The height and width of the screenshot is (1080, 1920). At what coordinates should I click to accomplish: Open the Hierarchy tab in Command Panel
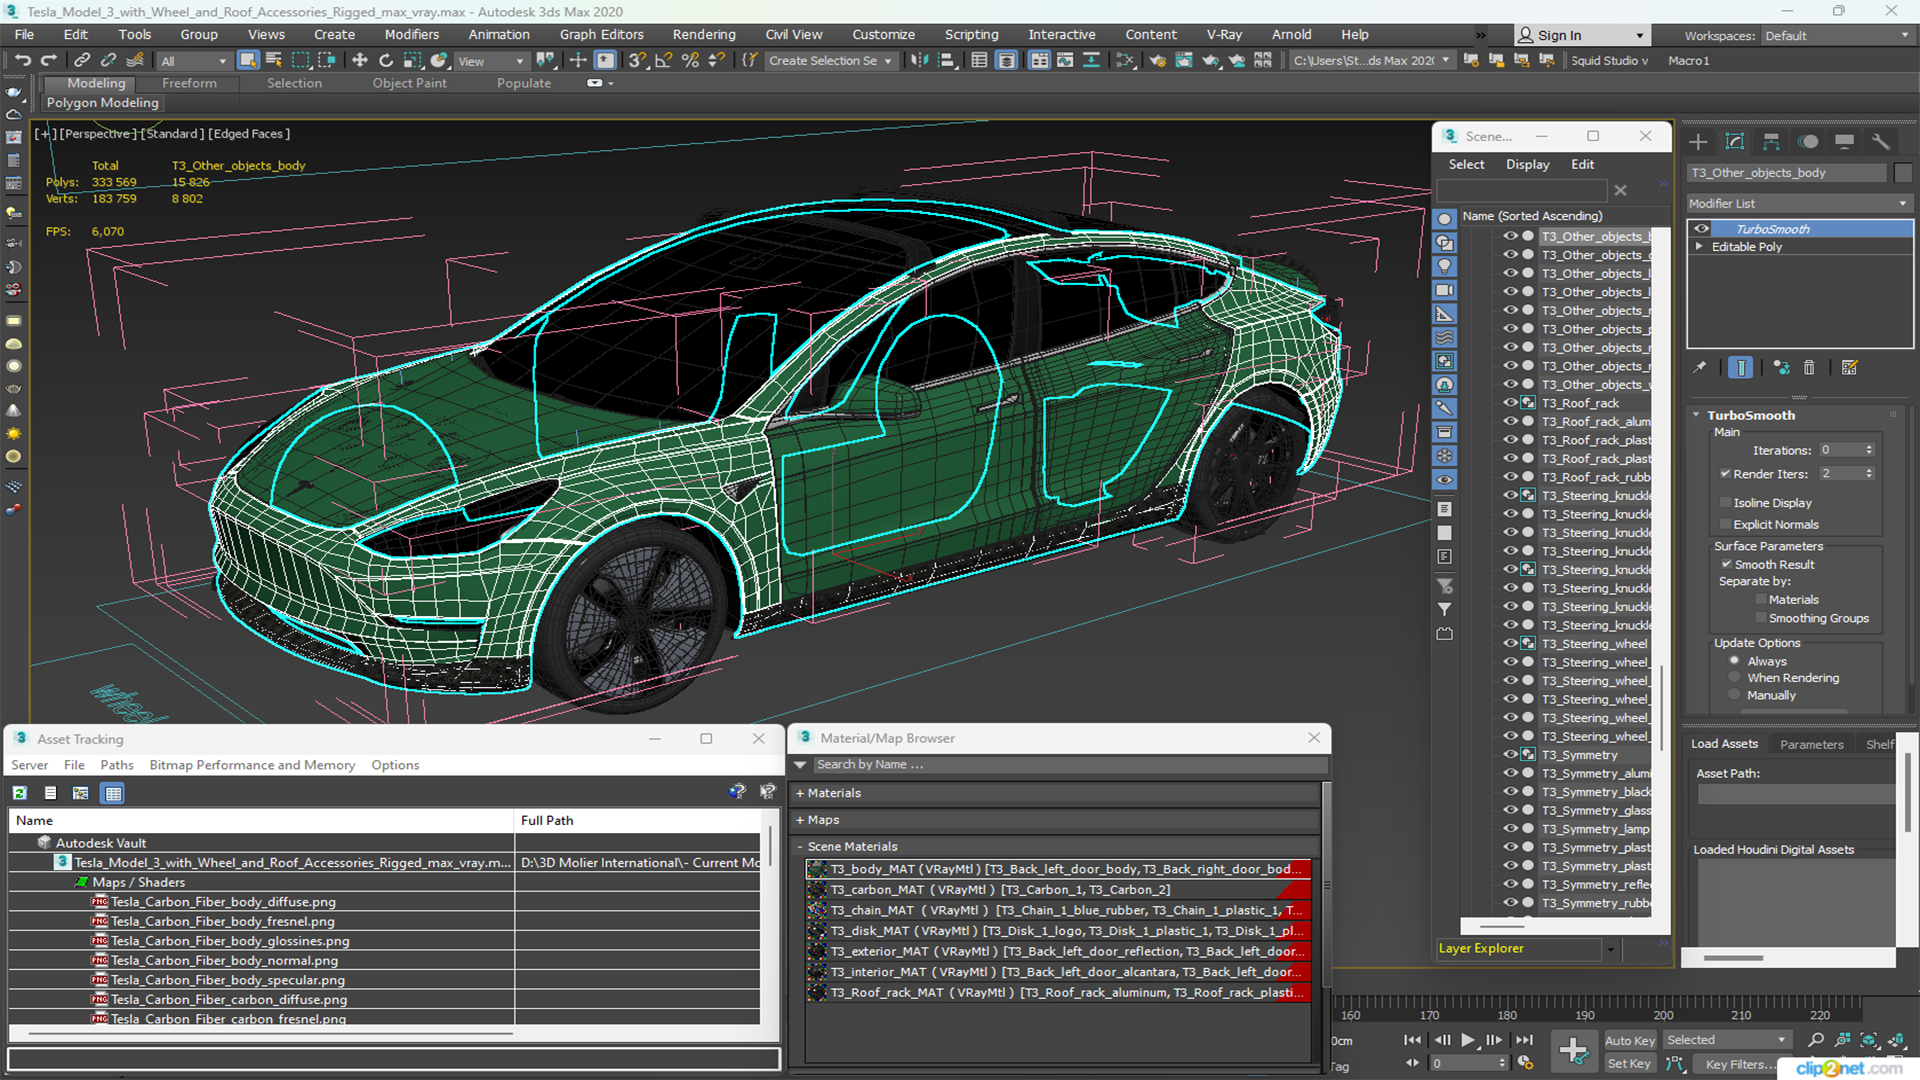tap(1771, 142)
